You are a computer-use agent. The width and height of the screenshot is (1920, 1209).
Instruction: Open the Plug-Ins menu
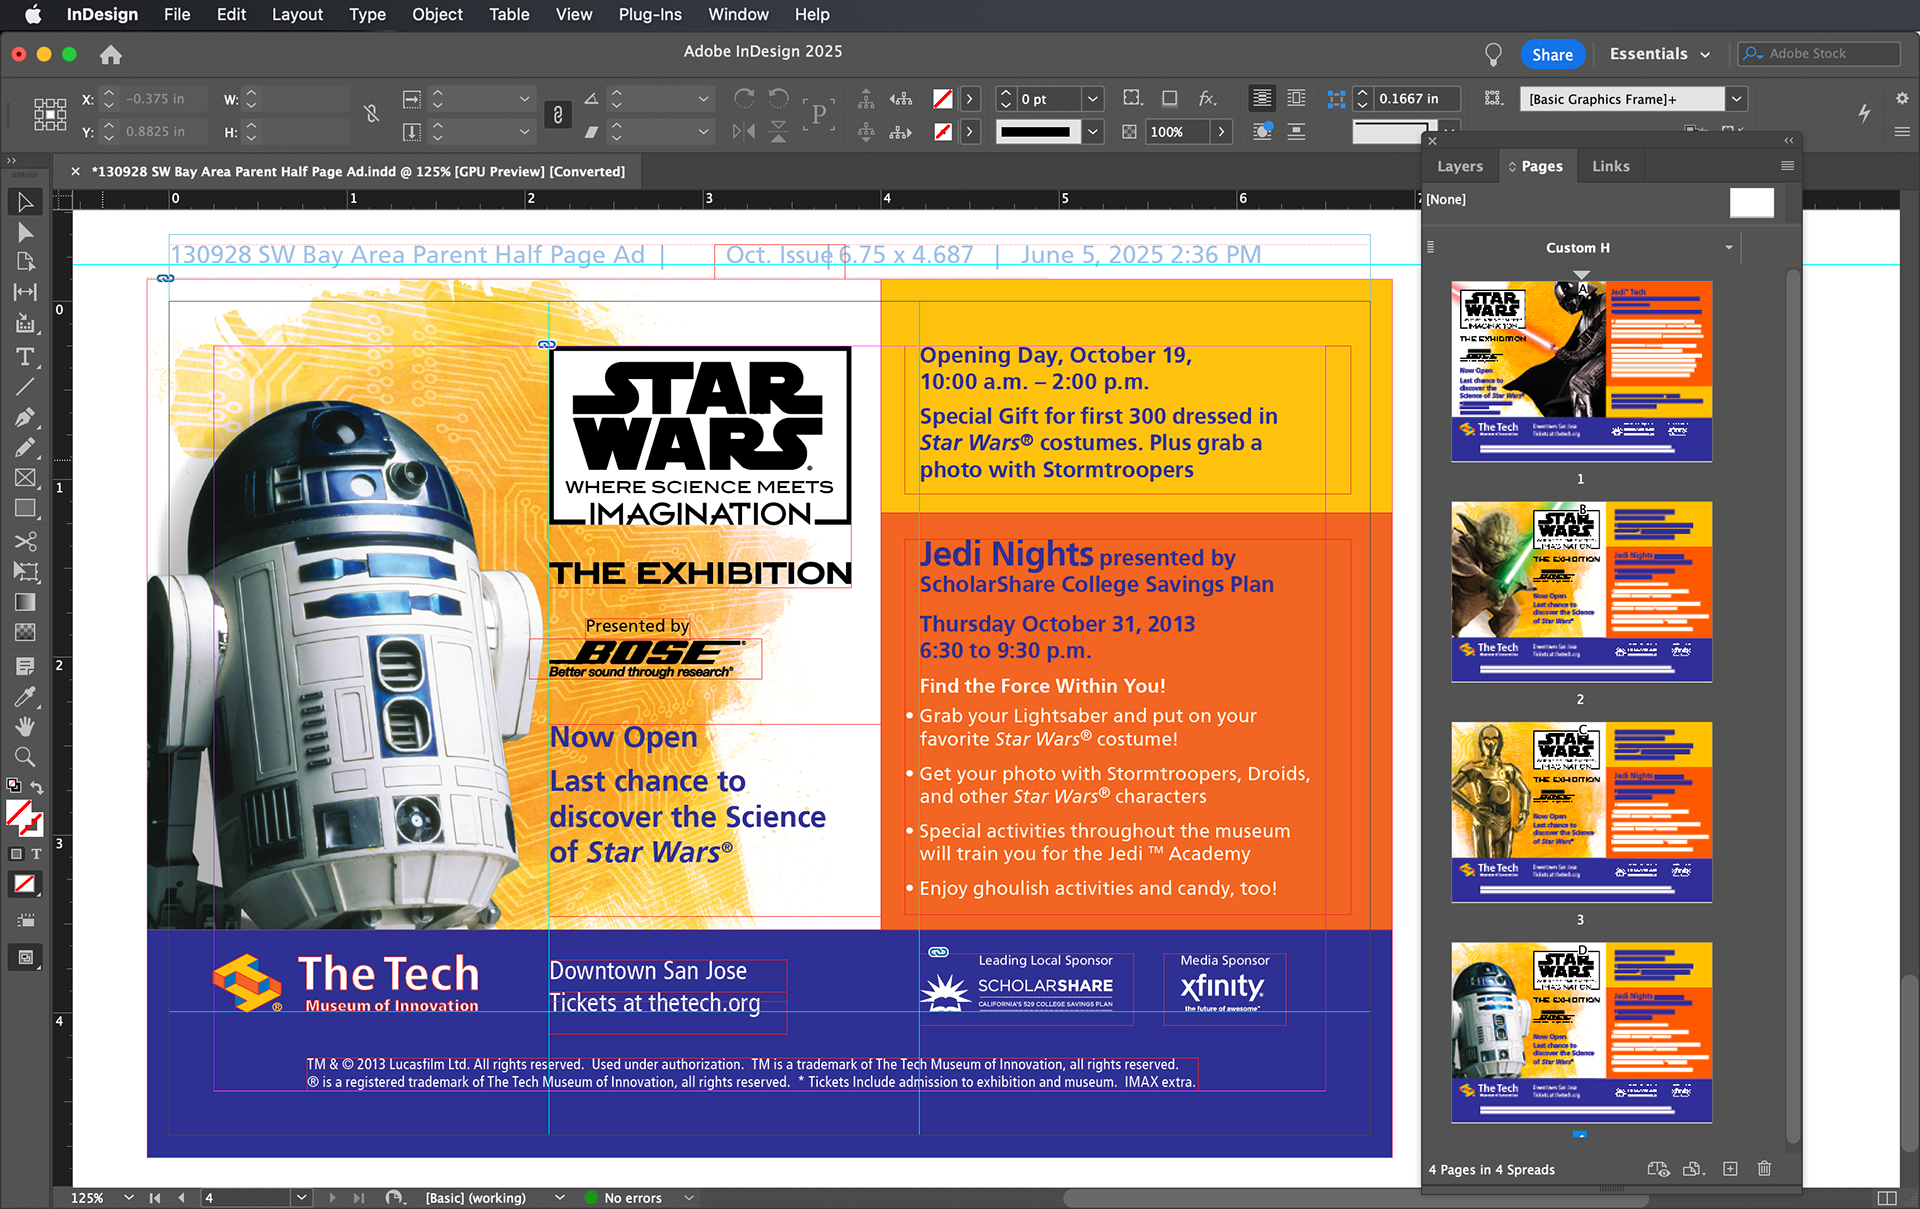click(x=650, y=14)
